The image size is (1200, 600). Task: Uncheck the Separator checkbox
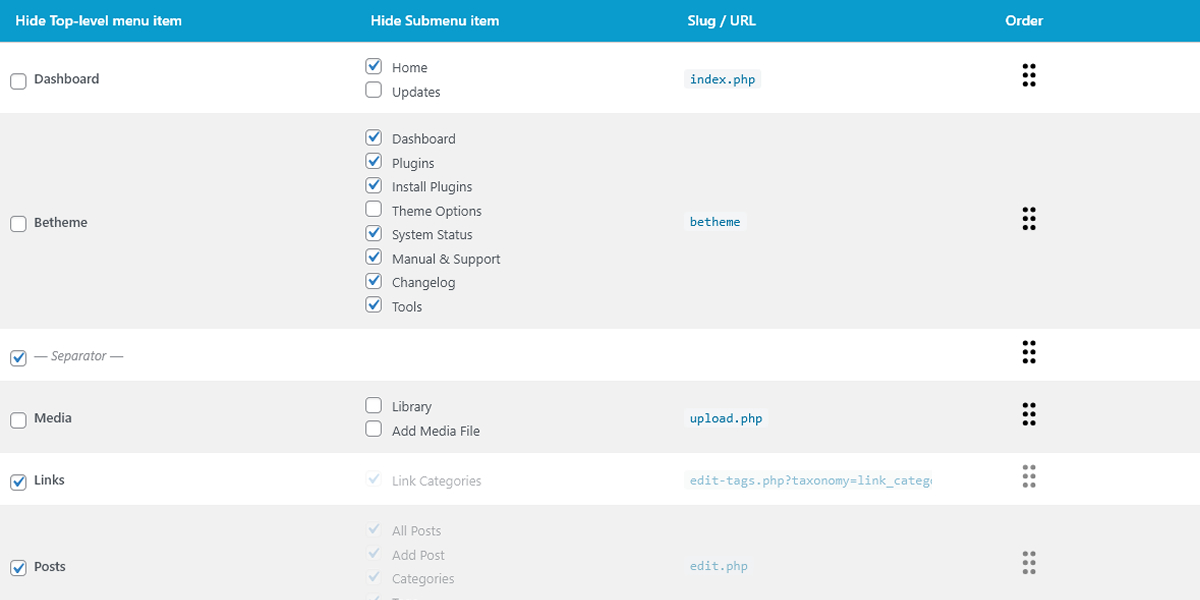click(x=18, y=358)
